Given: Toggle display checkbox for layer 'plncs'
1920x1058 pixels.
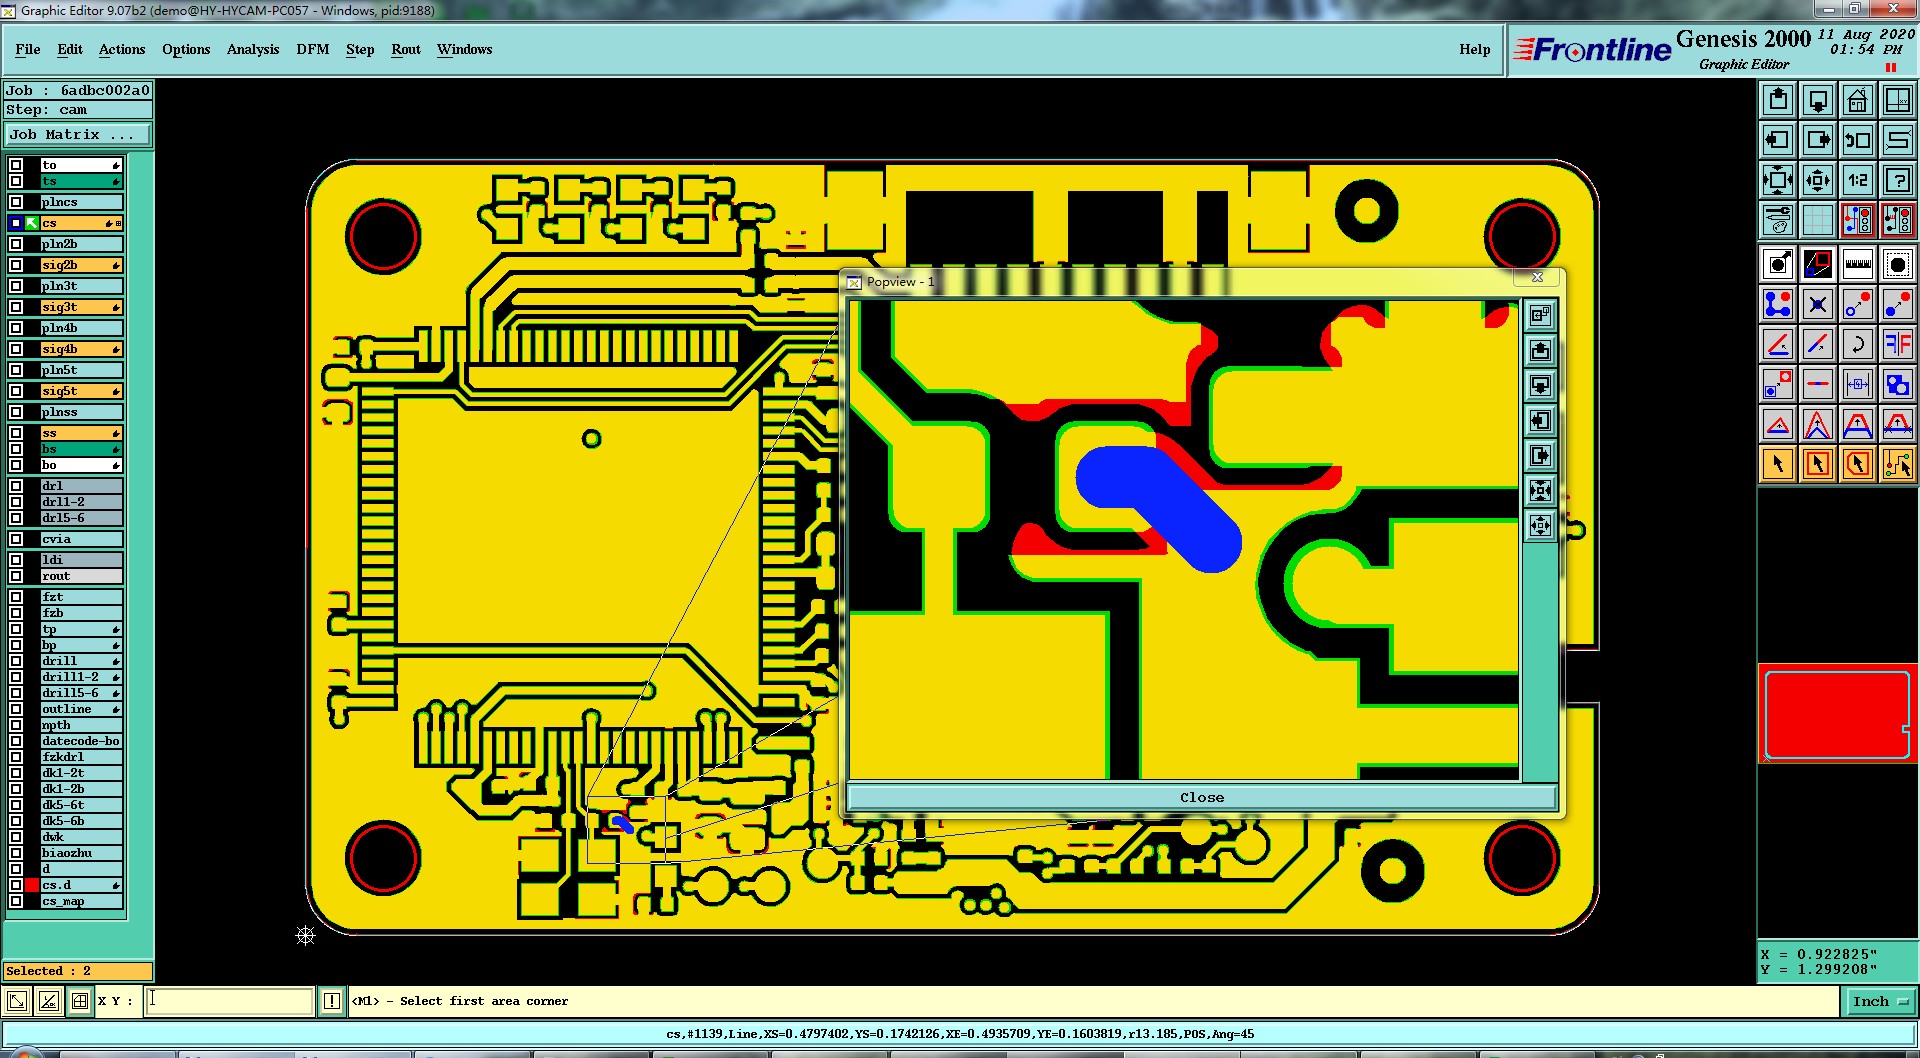Looking at the screenshot, I should tap(16, 202).
